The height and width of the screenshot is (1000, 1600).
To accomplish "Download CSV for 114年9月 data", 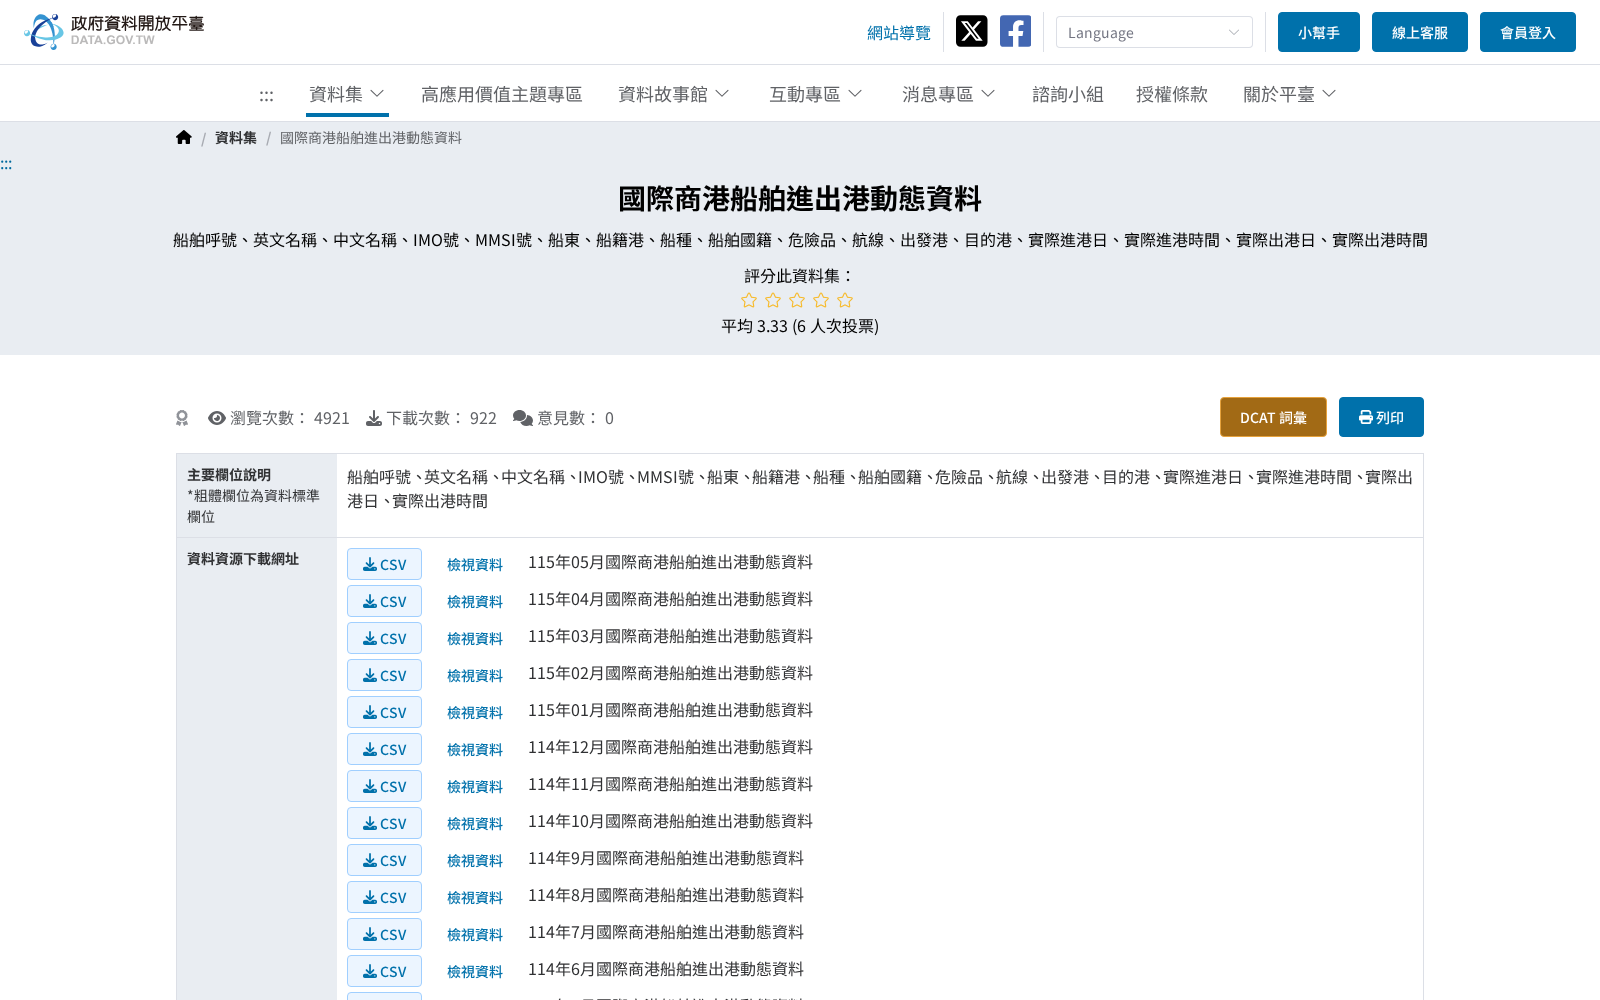I will point(384,860).
